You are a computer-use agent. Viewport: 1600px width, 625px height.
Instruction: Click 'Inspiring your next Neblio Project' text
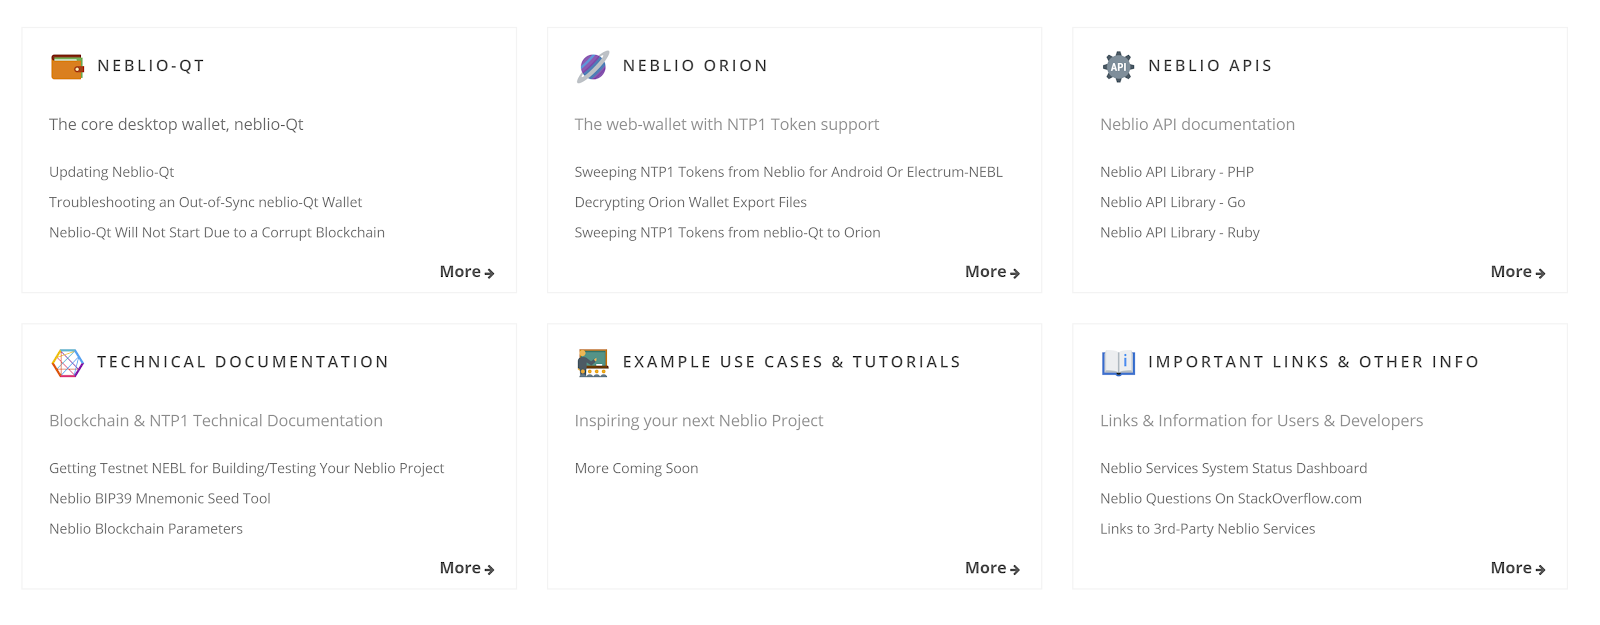pyautogui.click(x=699, y=420)
